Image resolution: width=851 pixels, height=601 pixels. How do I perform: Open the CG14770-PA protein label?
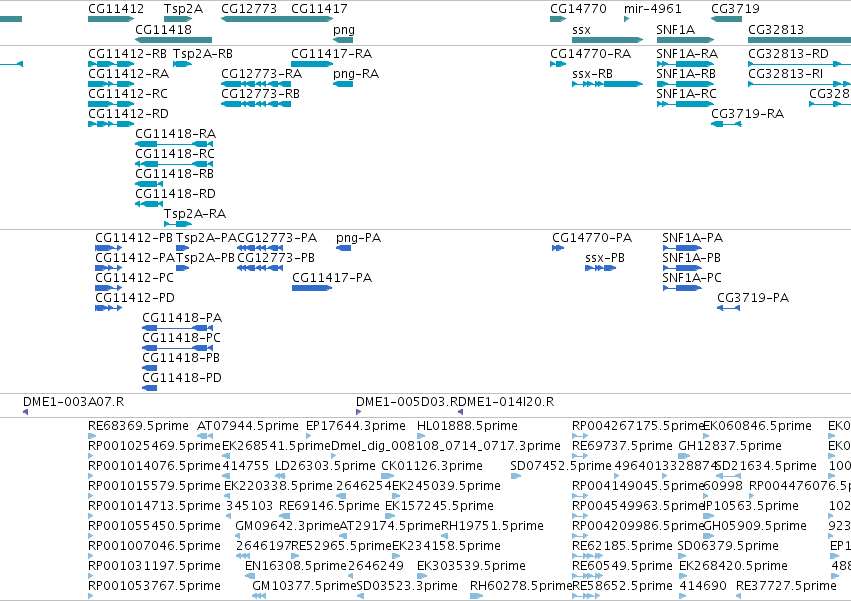592,238
